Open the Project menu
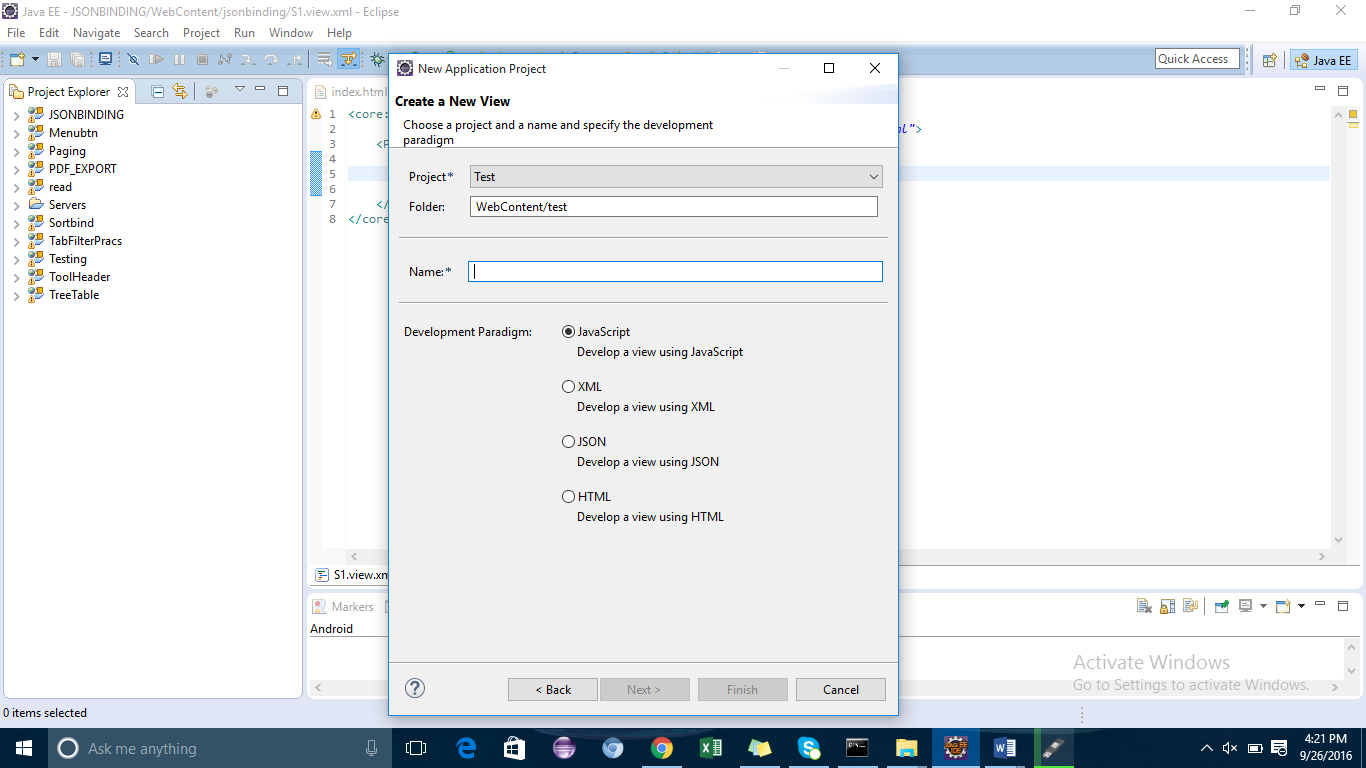This screenshot has width=1366, height=768. [201, 33]
